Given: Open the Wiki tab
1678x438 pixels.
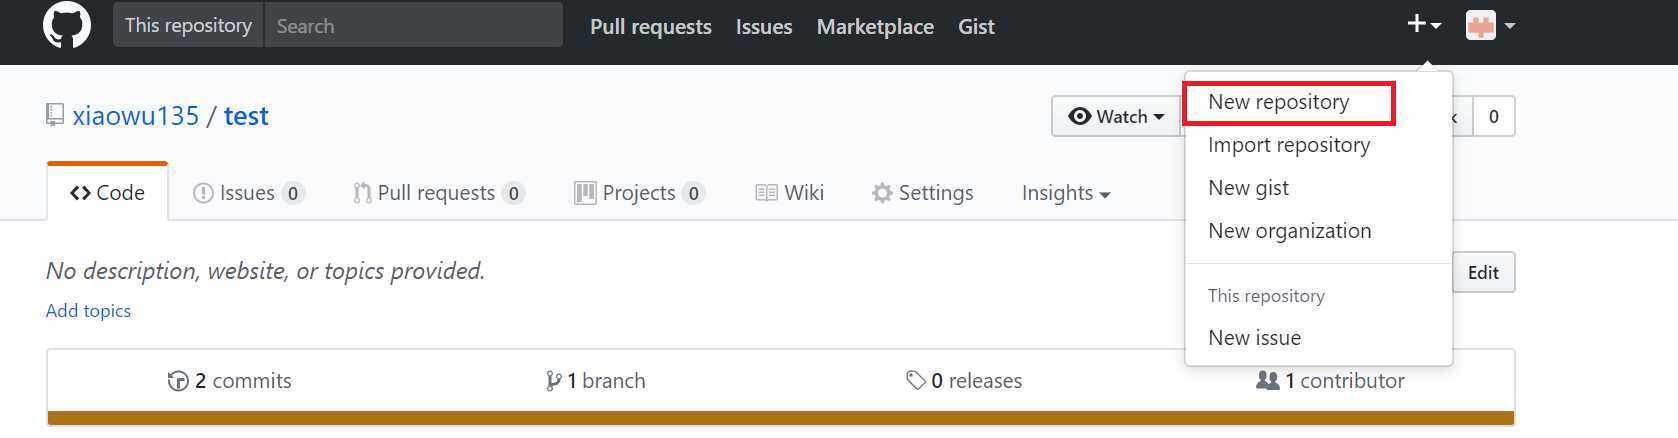Looking at the screenshot, I should (789, 193).
